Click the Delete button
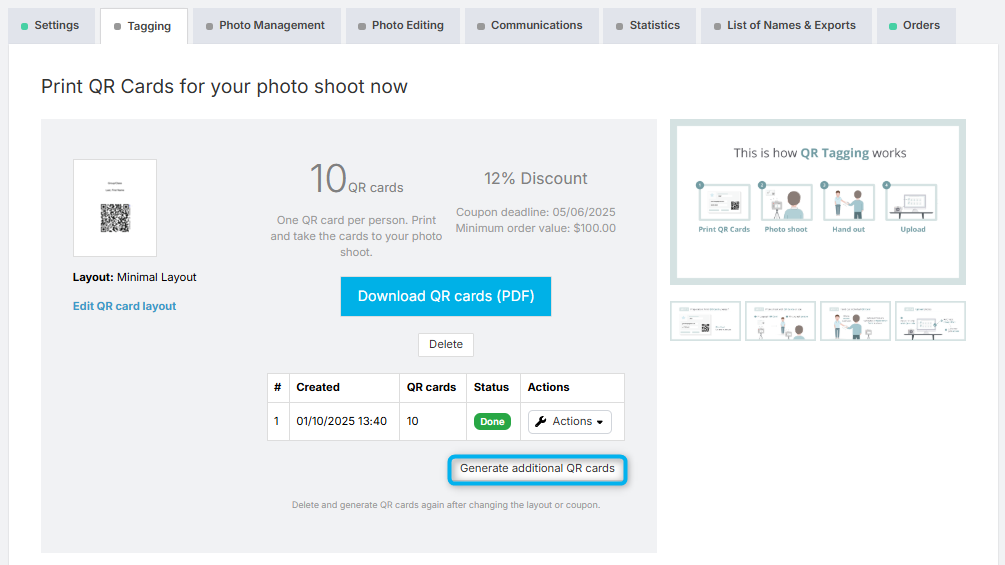The height and width of the screenshot is (565, 1005). pos(445,345)
